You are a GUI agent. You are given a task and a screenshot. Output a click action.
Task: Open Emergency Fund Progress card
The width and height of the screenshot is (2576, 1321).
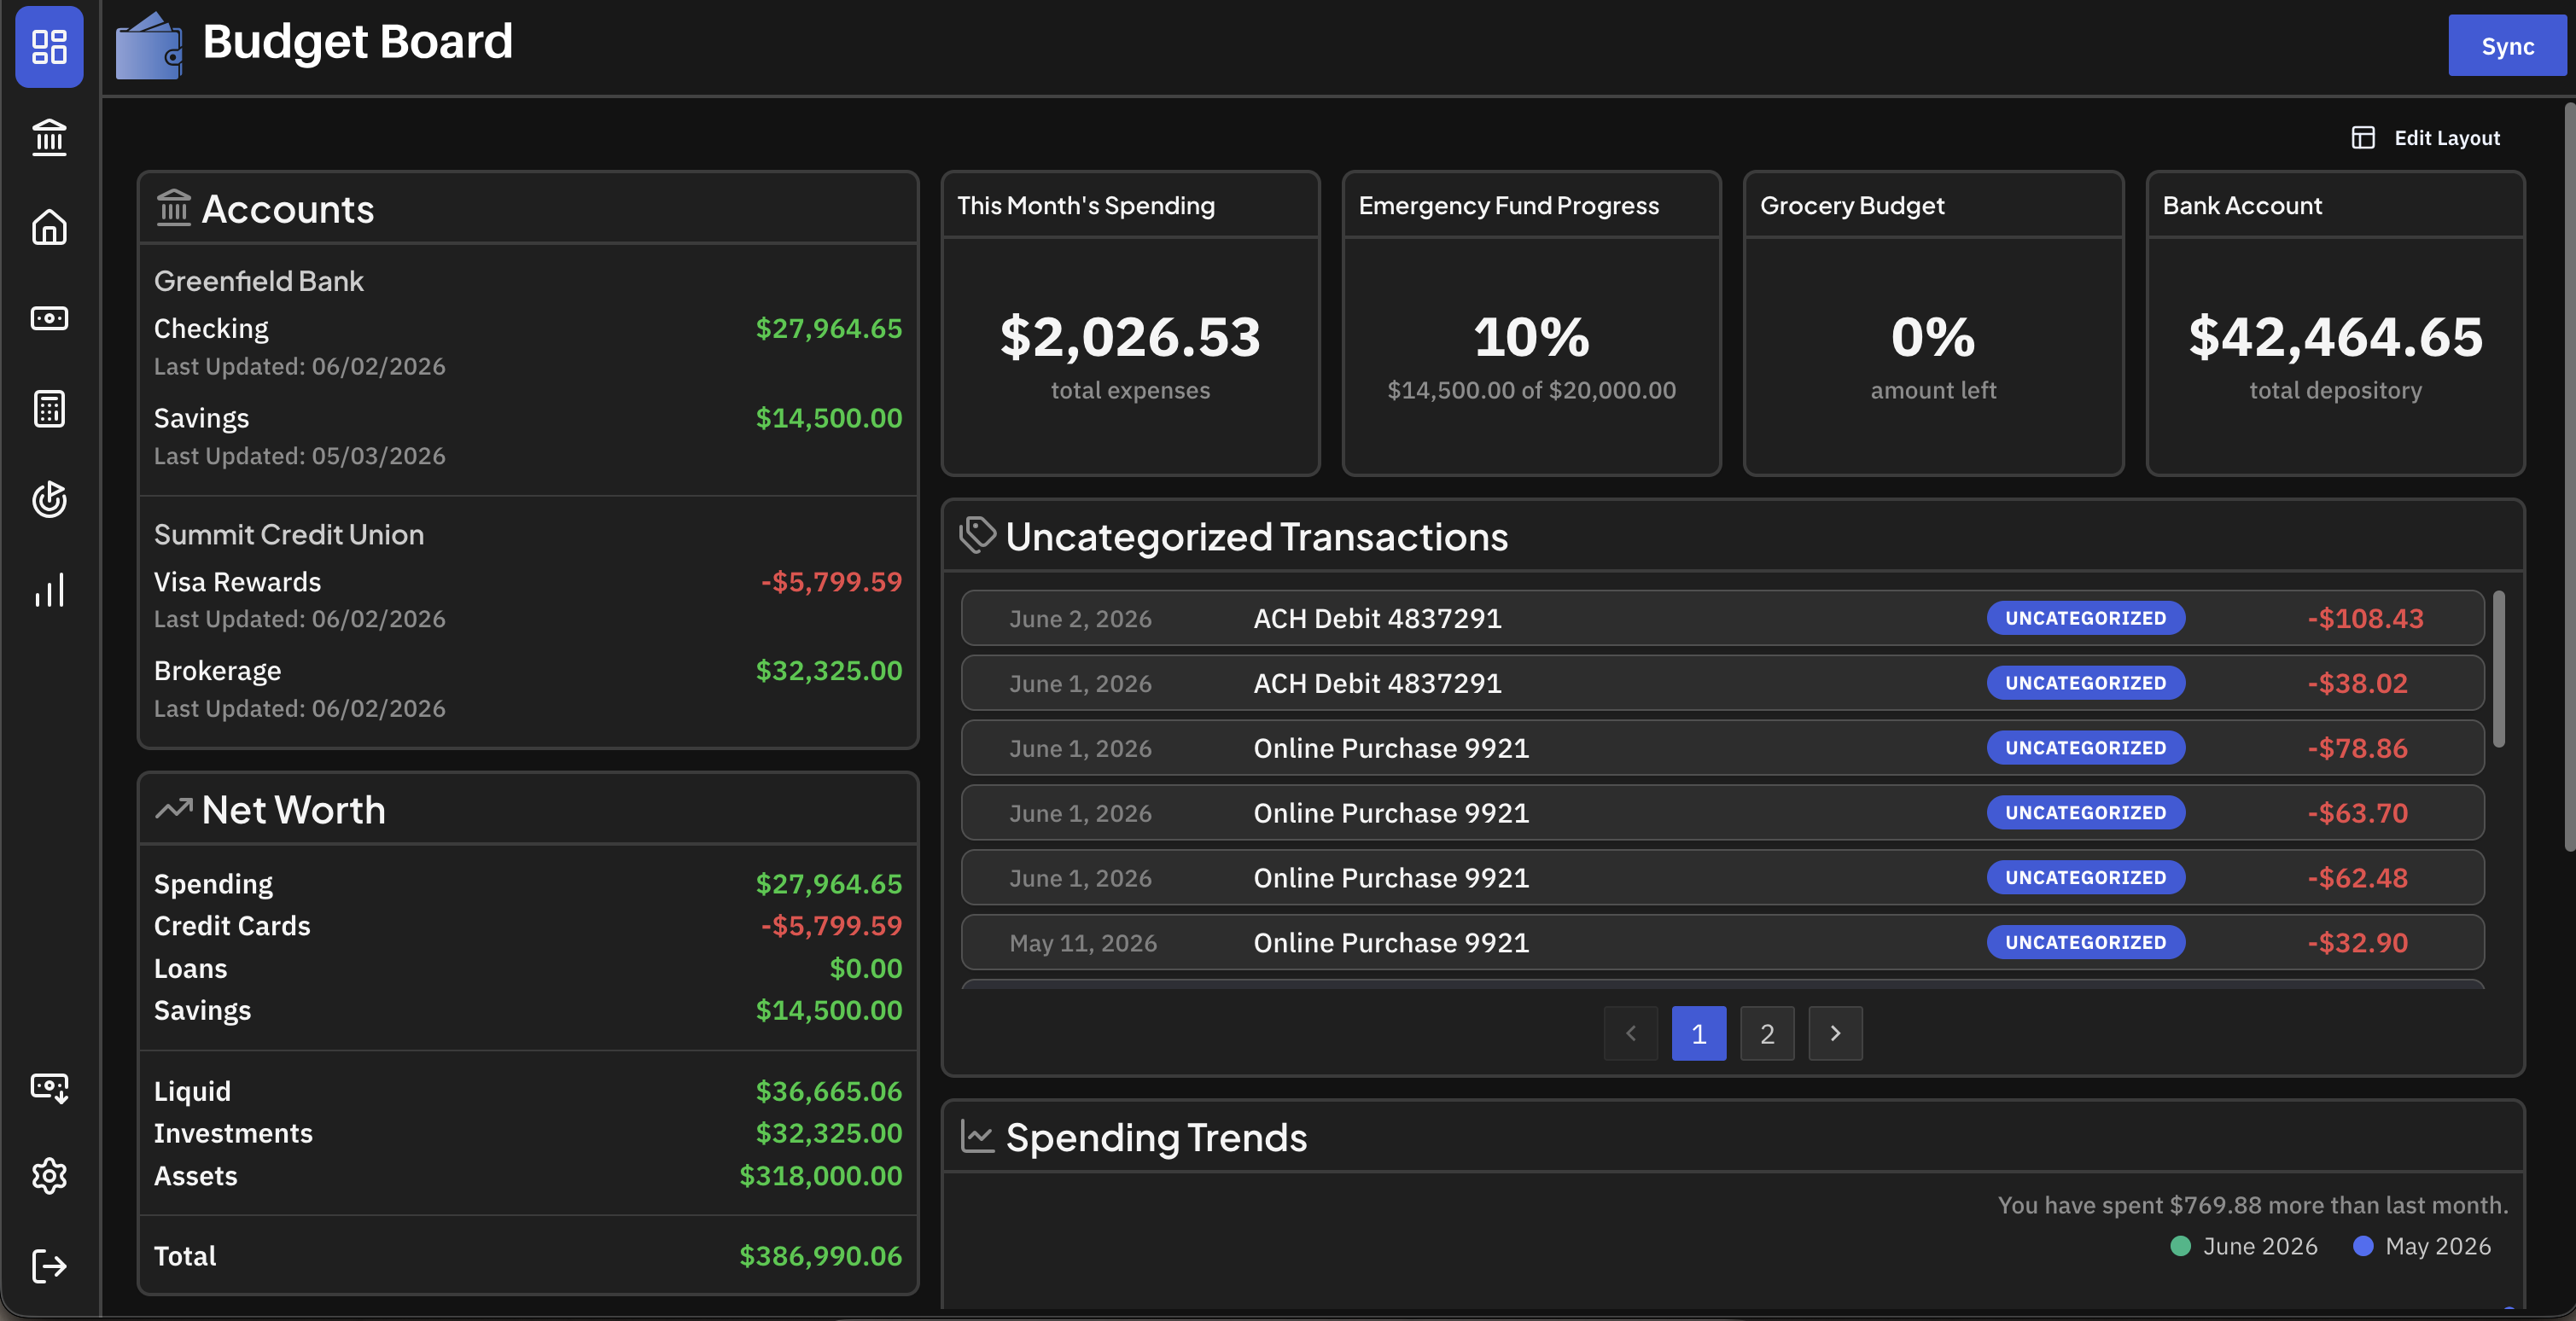pyautogui.click(x=1531, y=323)
